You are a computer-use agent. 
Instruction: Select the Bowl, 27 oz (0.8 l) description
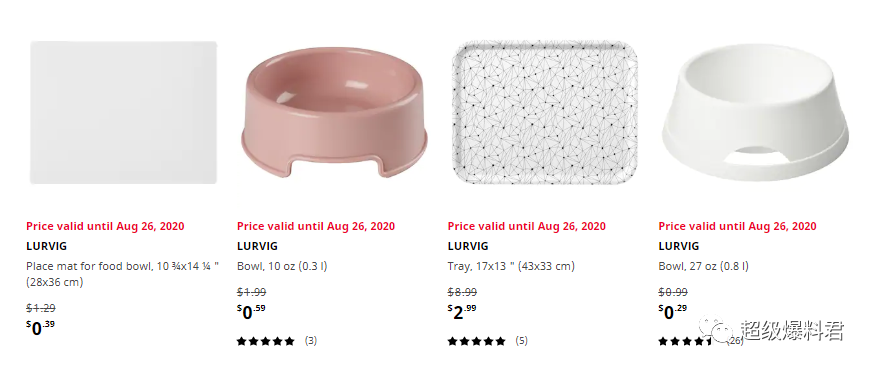pyautogui.click(x=704, y=267)
